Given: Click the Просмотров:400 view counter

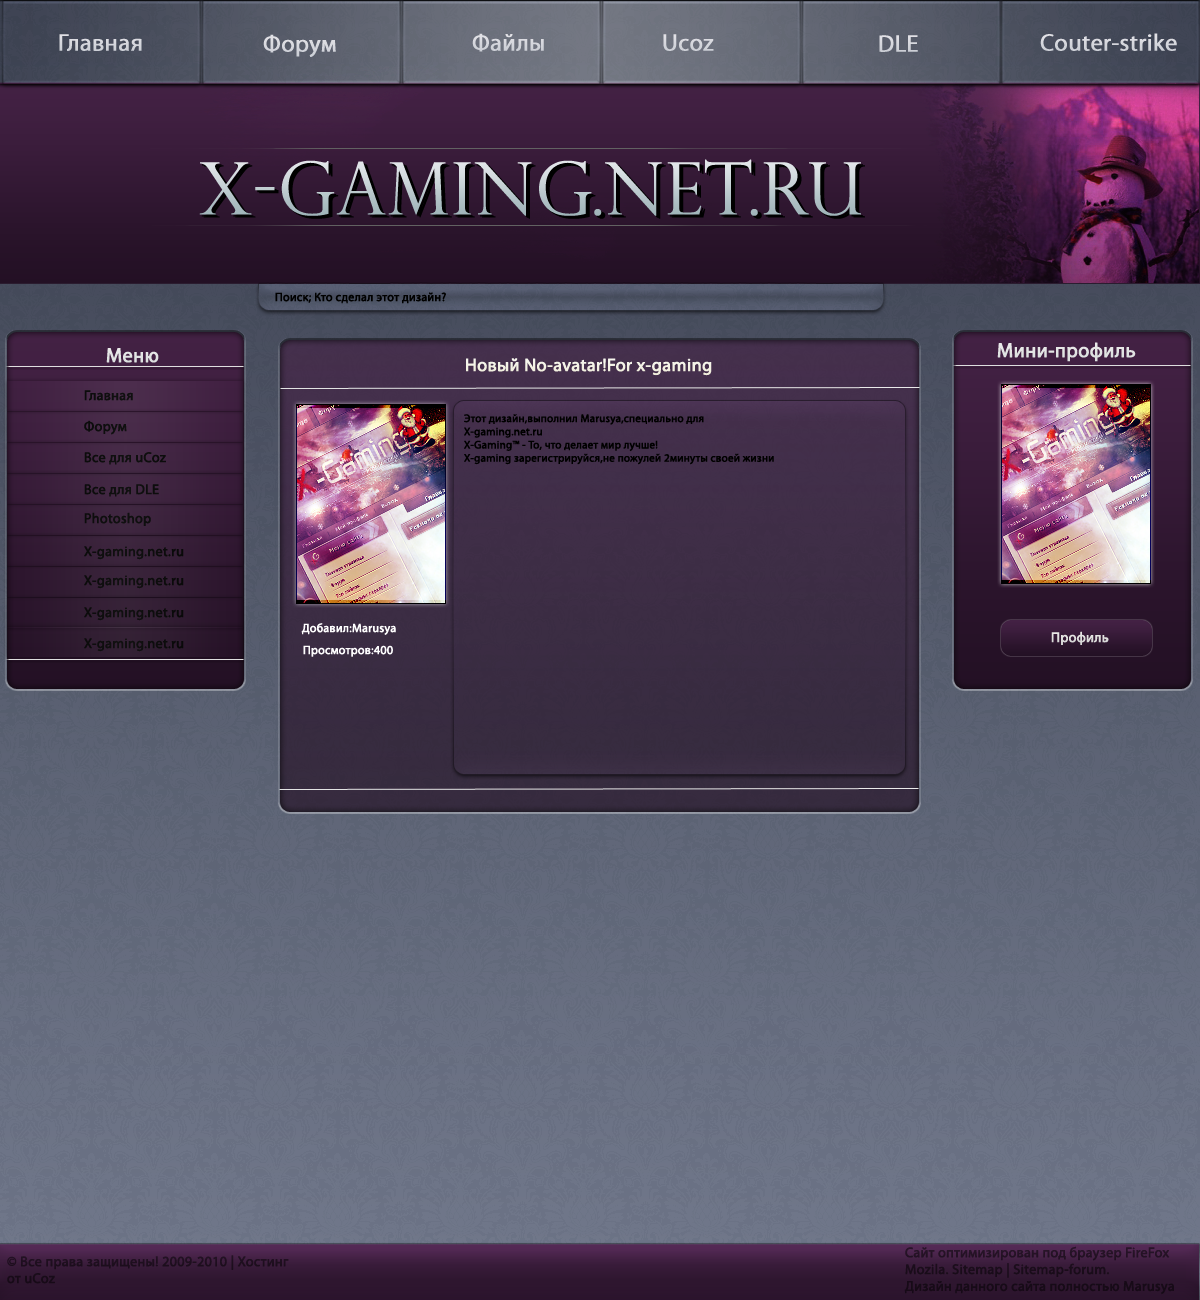Looking at the screenshot, I should [x=348, y=651].
